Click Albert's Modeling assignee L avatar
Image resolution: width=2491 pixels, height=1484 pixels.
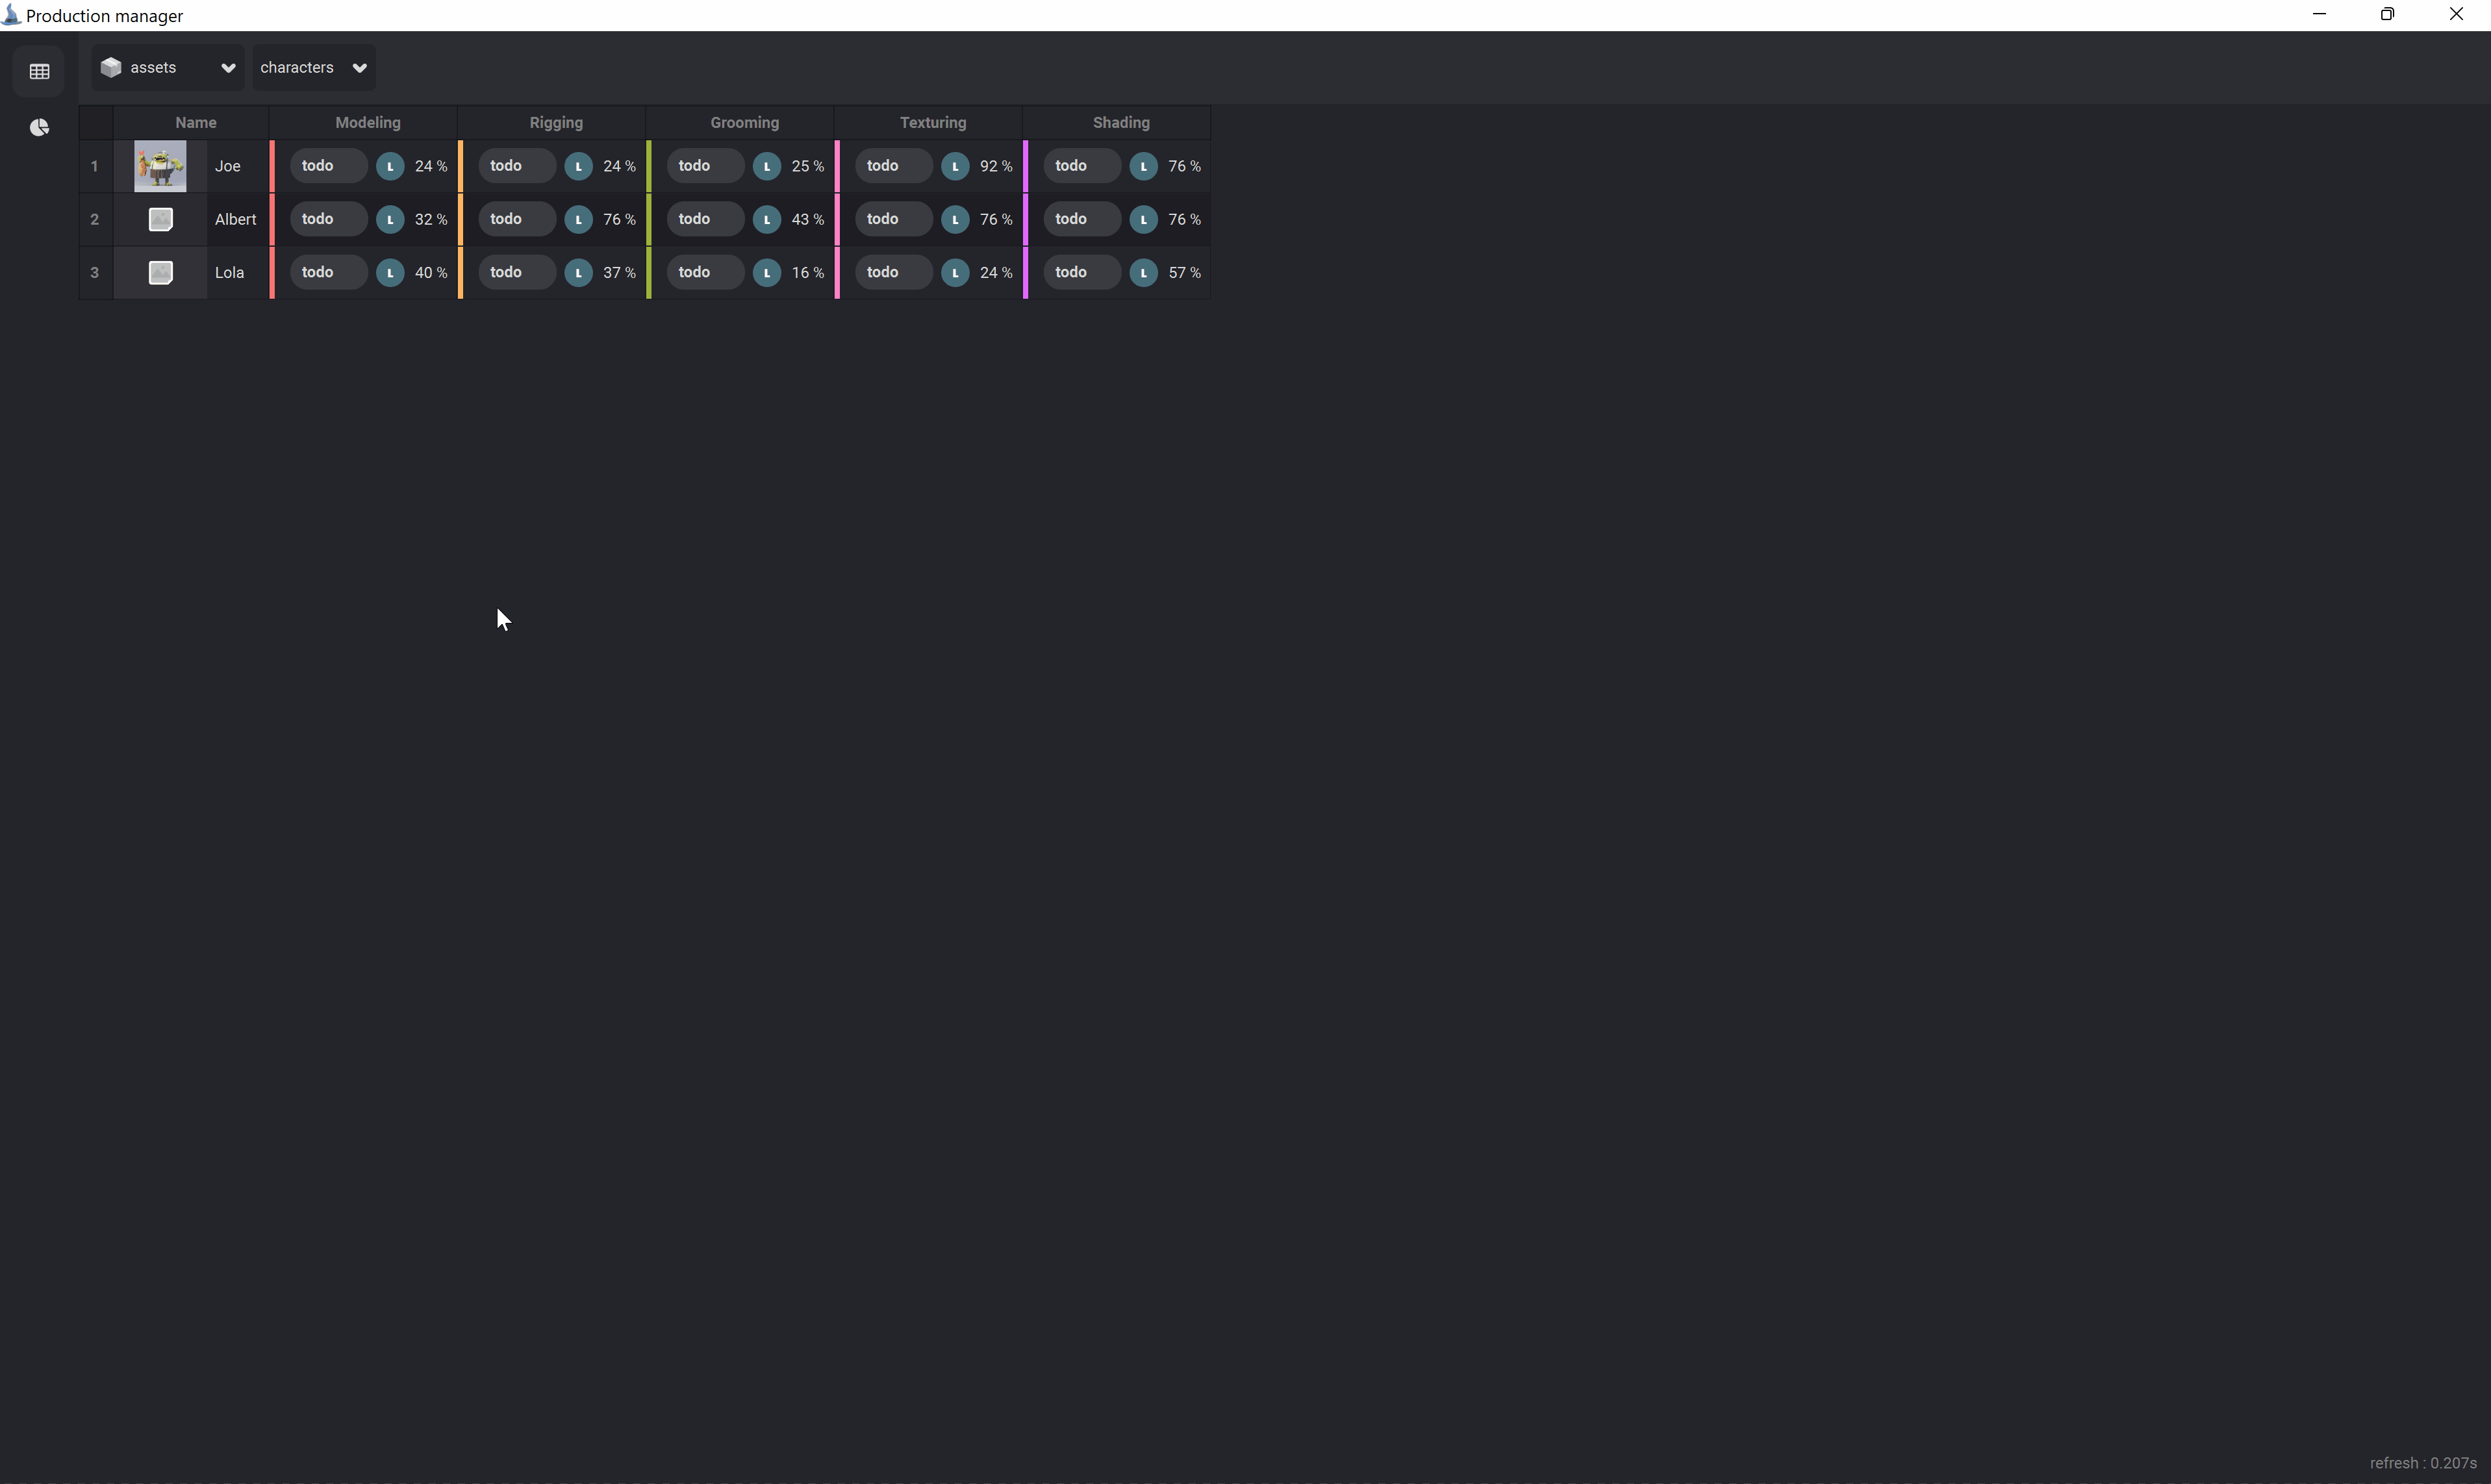pyautogui.click(x=390, y=219)
